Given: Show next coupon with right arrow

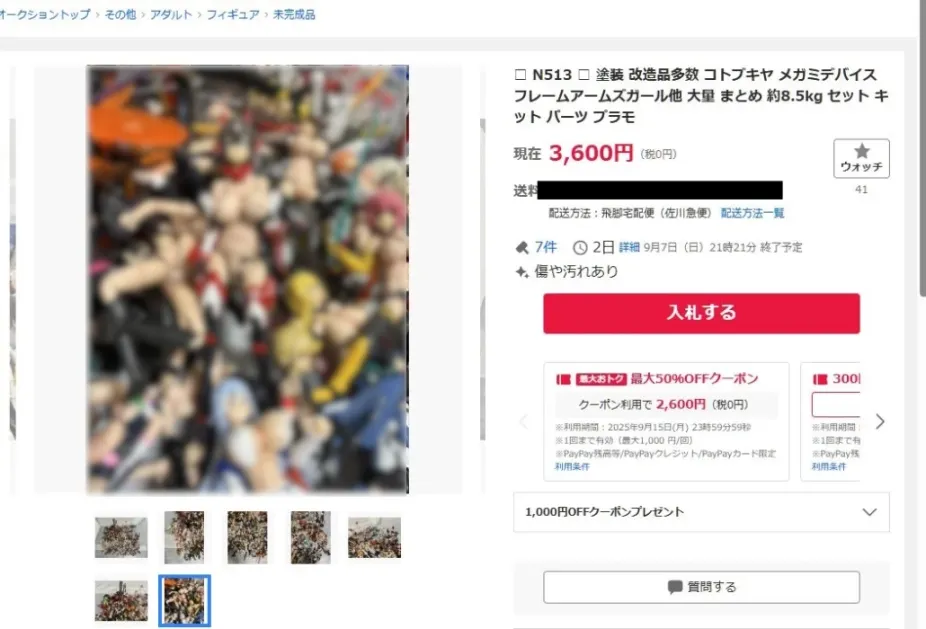Looking at the screenshot, I should click(x=880, y=421).
